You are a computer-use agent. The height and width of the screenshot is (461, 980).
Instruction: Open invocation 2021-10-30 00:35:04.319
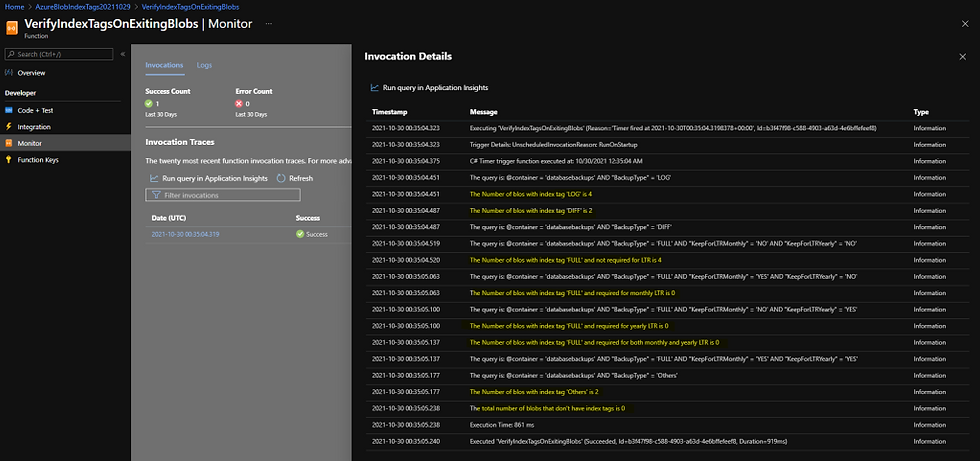click(x=185, y=234)
